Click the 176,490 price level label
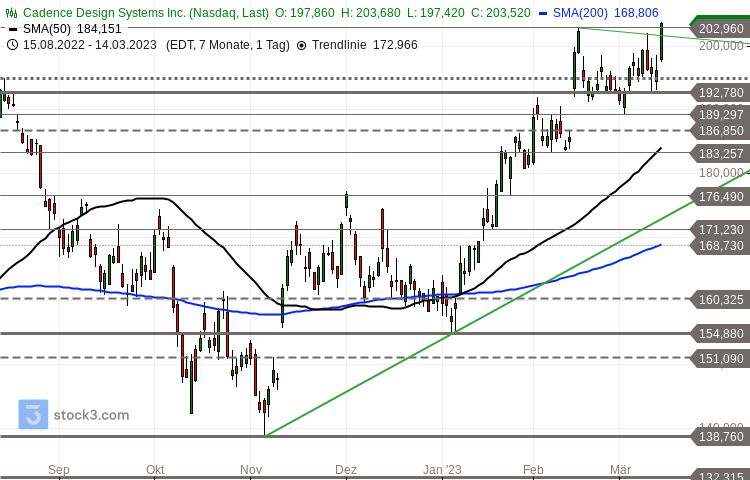 [x=720, y=196]
